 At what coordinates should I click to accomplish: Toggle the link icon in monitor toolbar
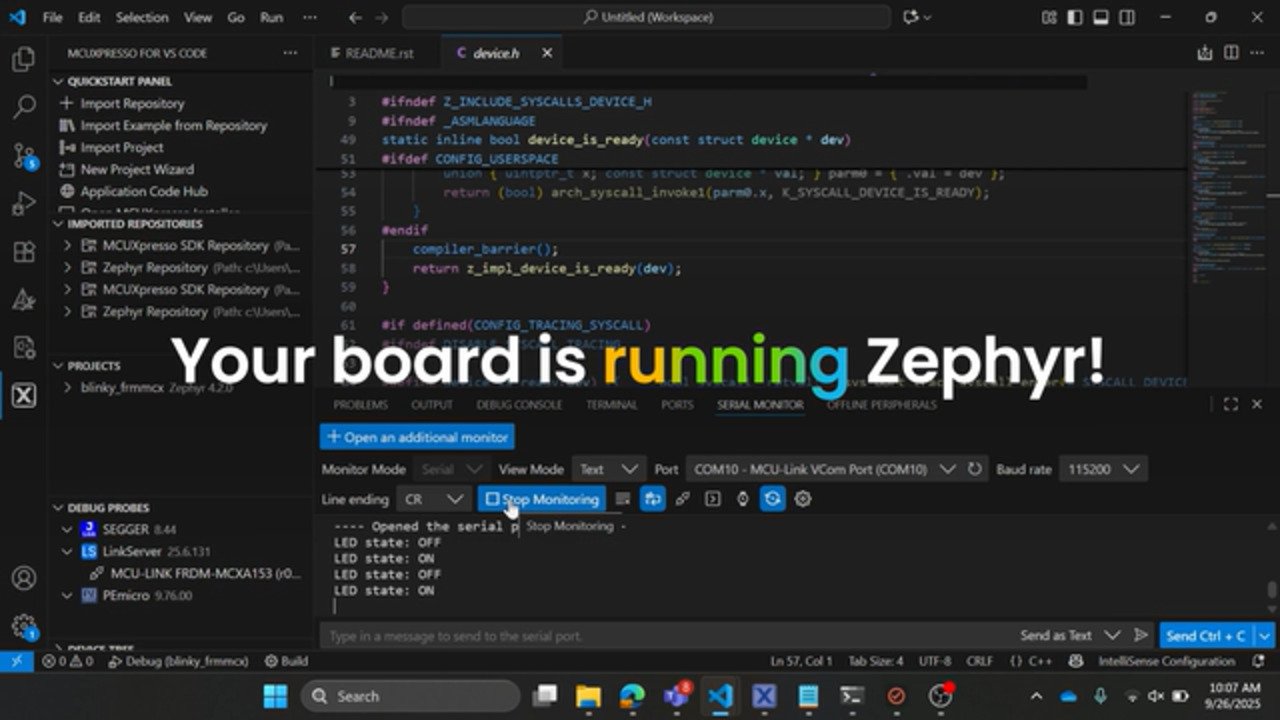(x=682, y=499)
